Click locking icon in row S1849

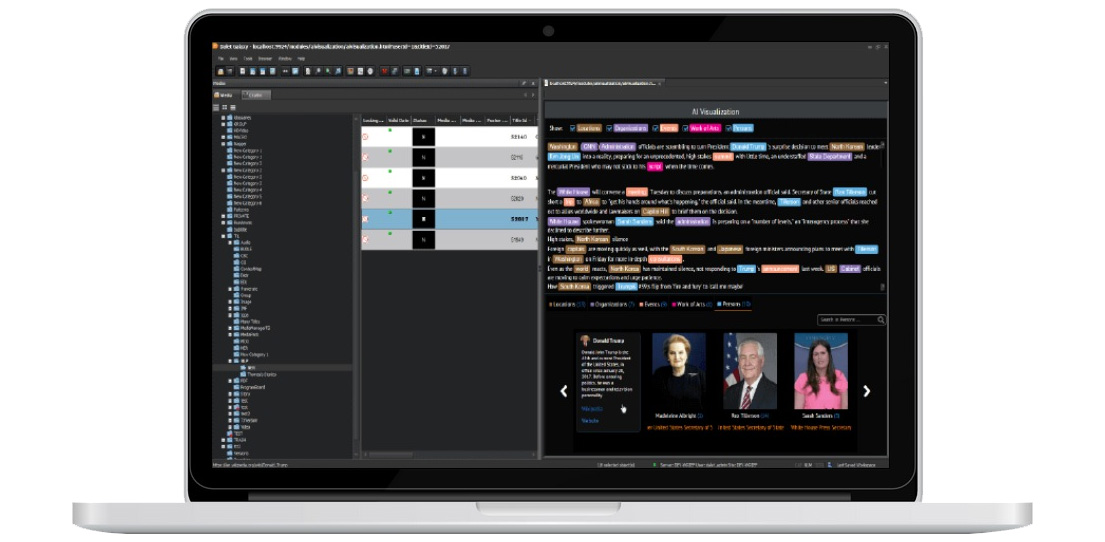(365, 240)
